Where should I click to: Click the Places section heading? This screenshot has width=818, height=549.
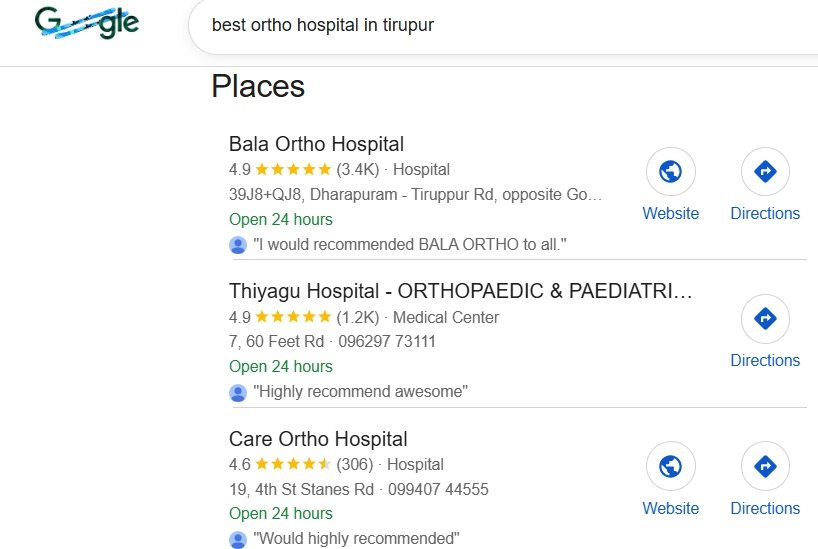coord(258,87)
